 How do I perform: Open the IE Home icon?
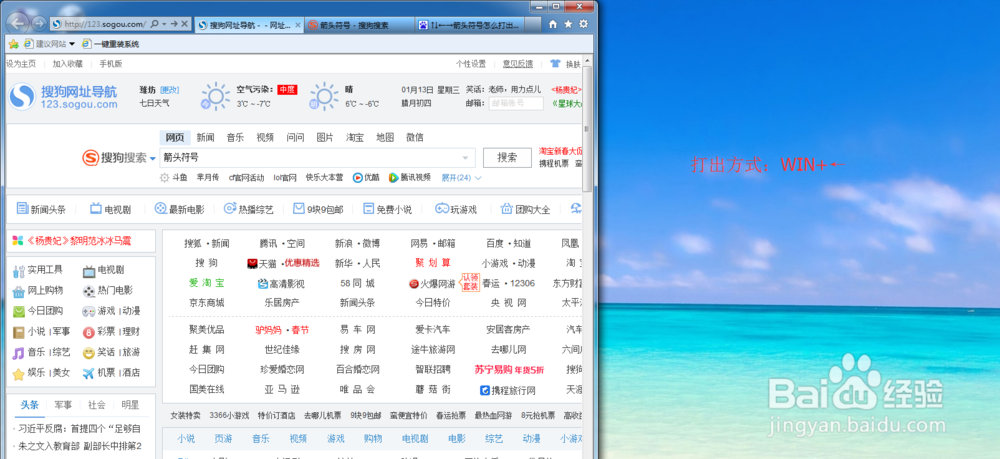click(553, 24)
